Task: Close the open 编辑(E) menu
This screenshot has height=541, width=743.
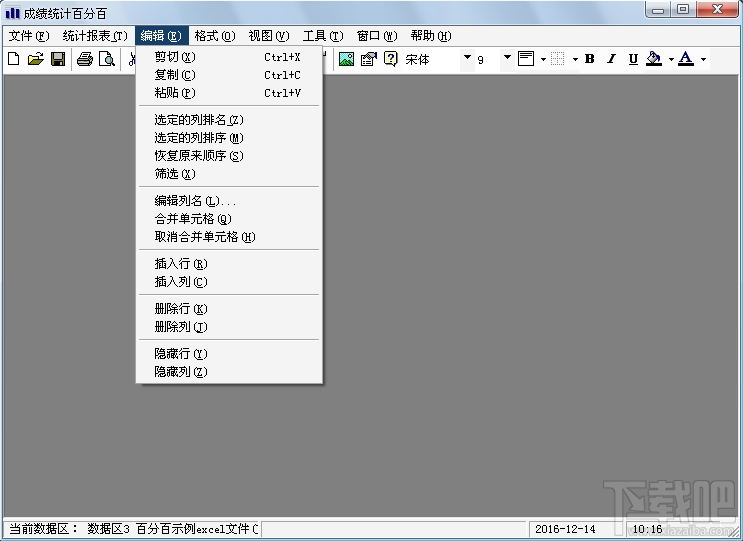Action: 162,36
